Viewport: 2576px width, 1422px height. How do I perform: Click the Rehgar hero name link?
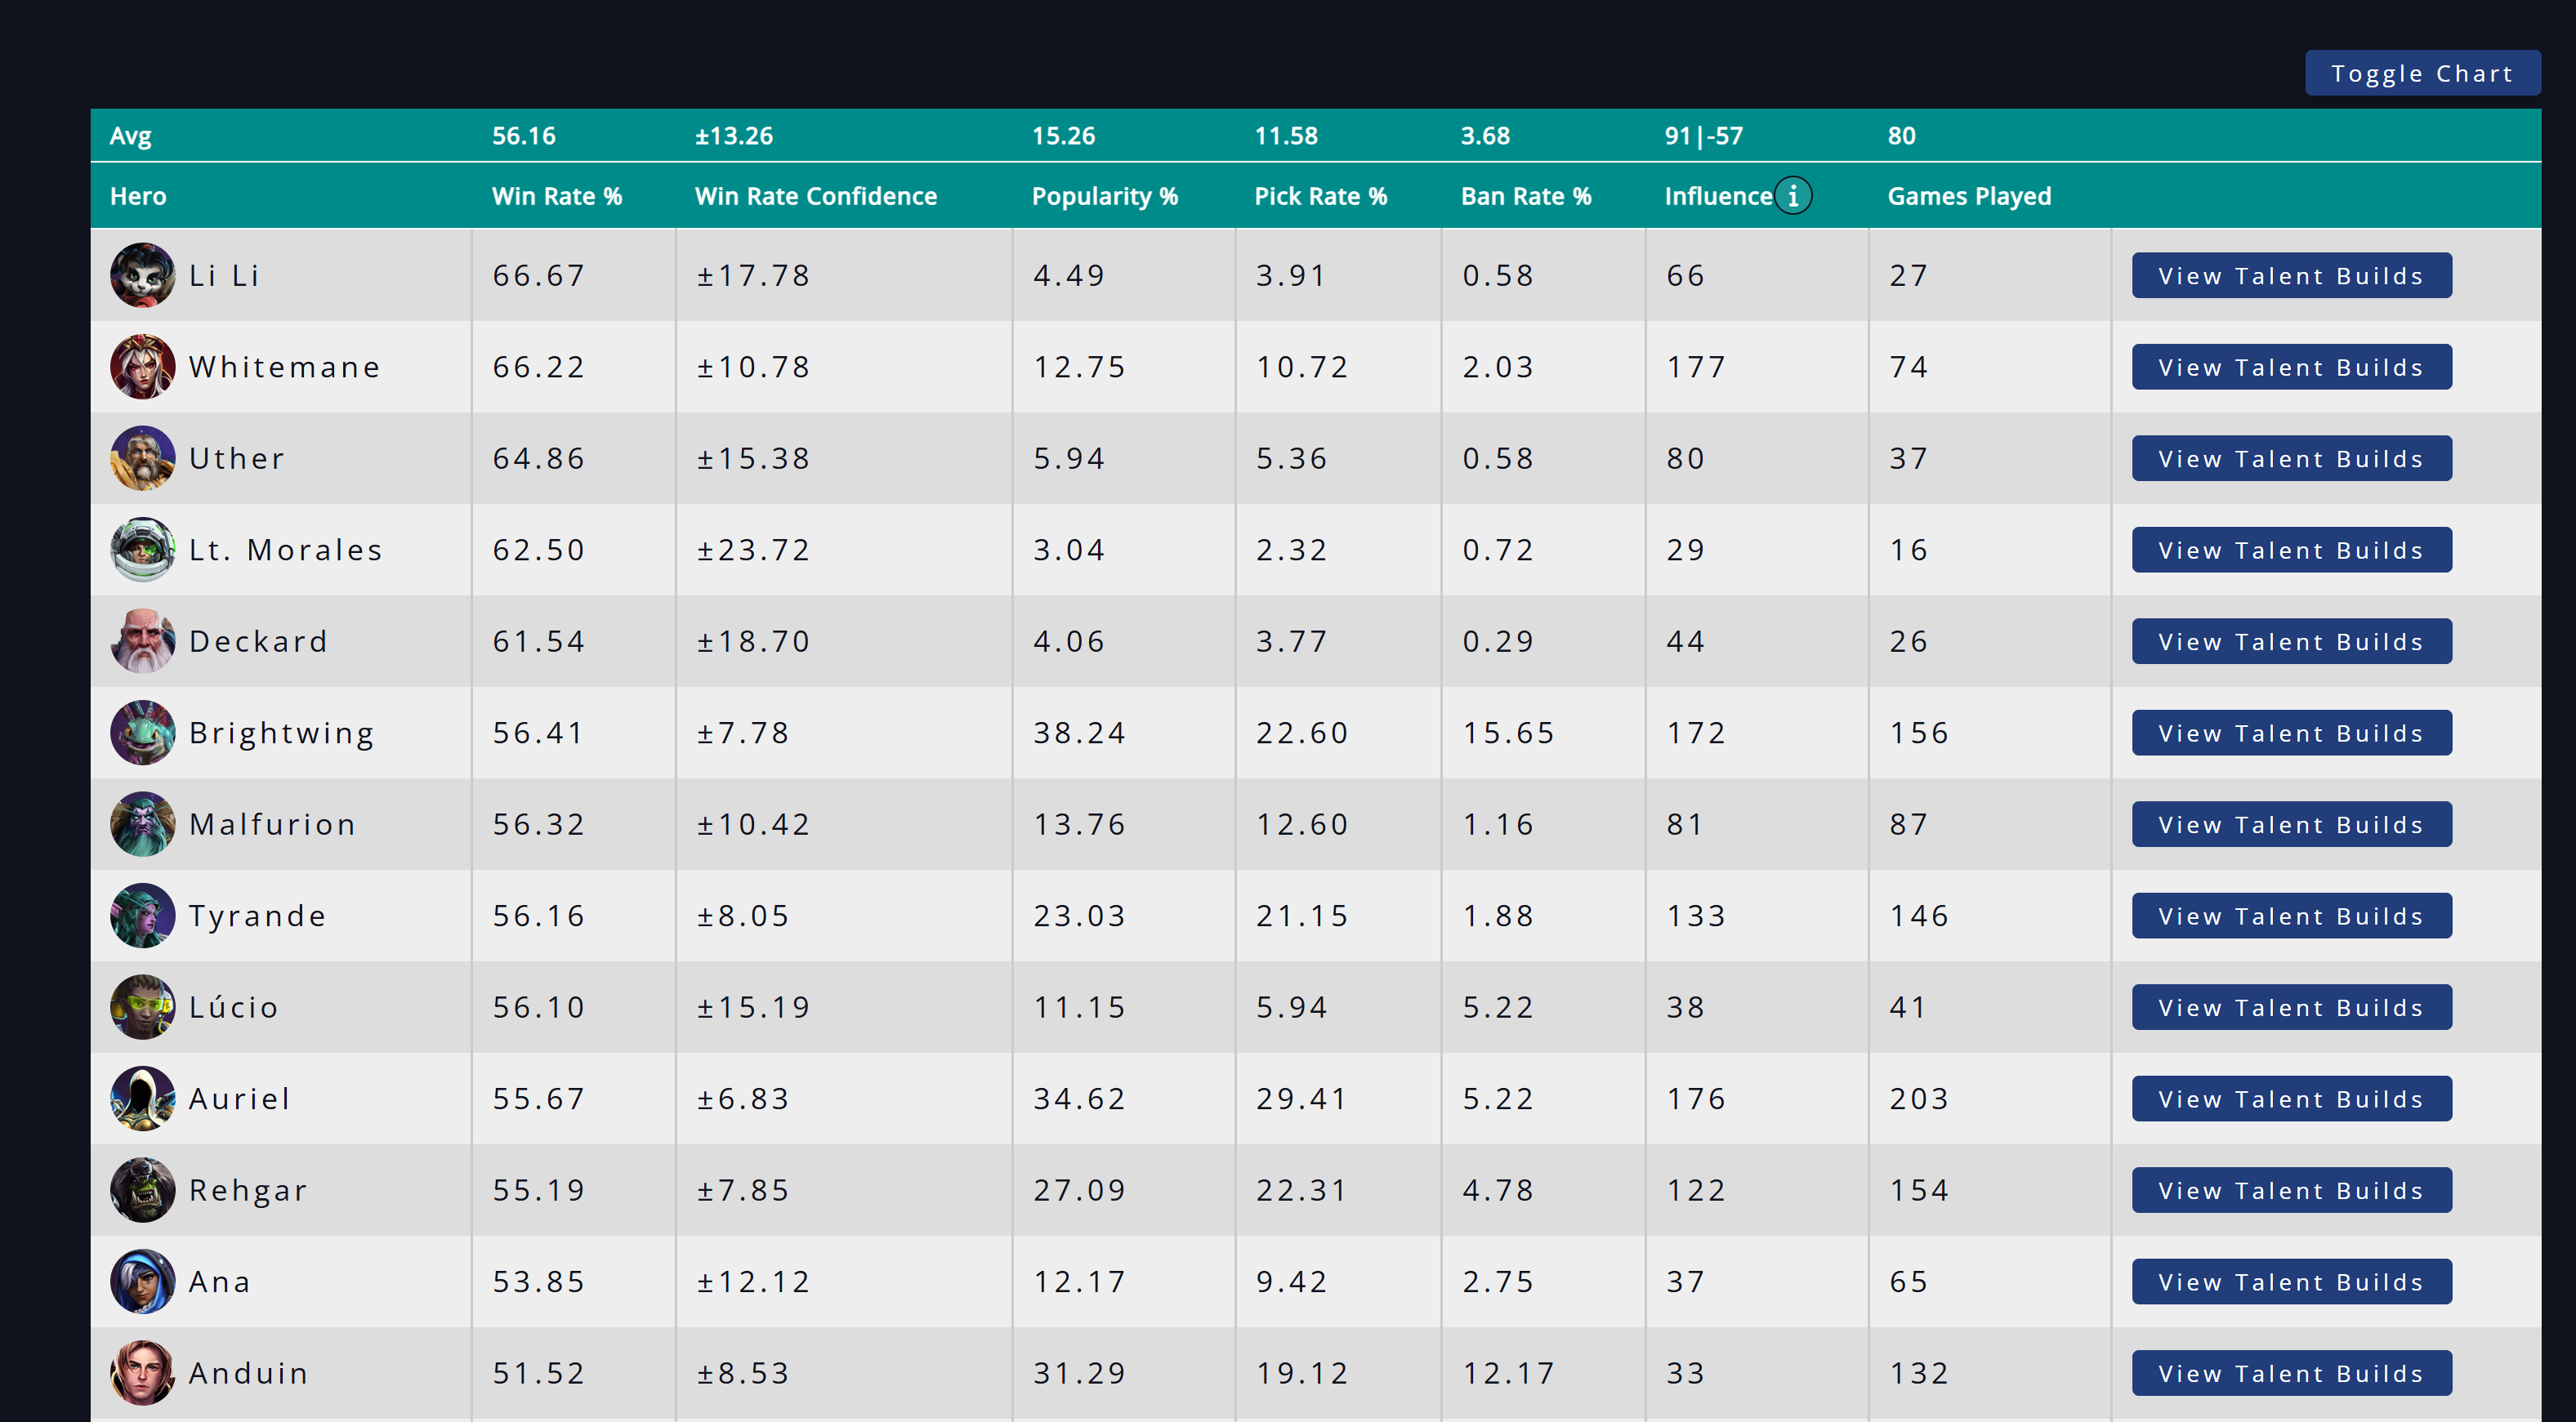pos(248,1190)
